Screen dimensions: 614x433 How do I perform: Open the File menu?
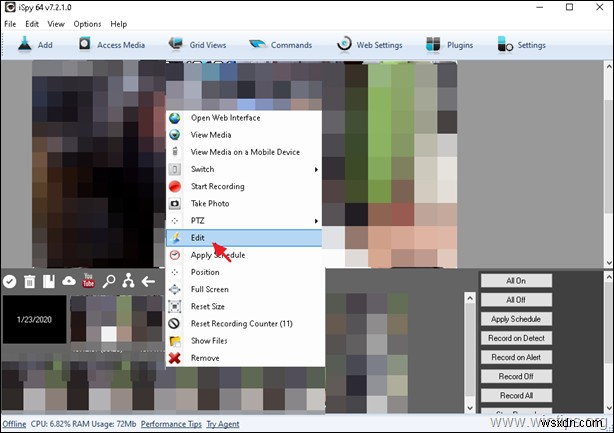[10, 24]
